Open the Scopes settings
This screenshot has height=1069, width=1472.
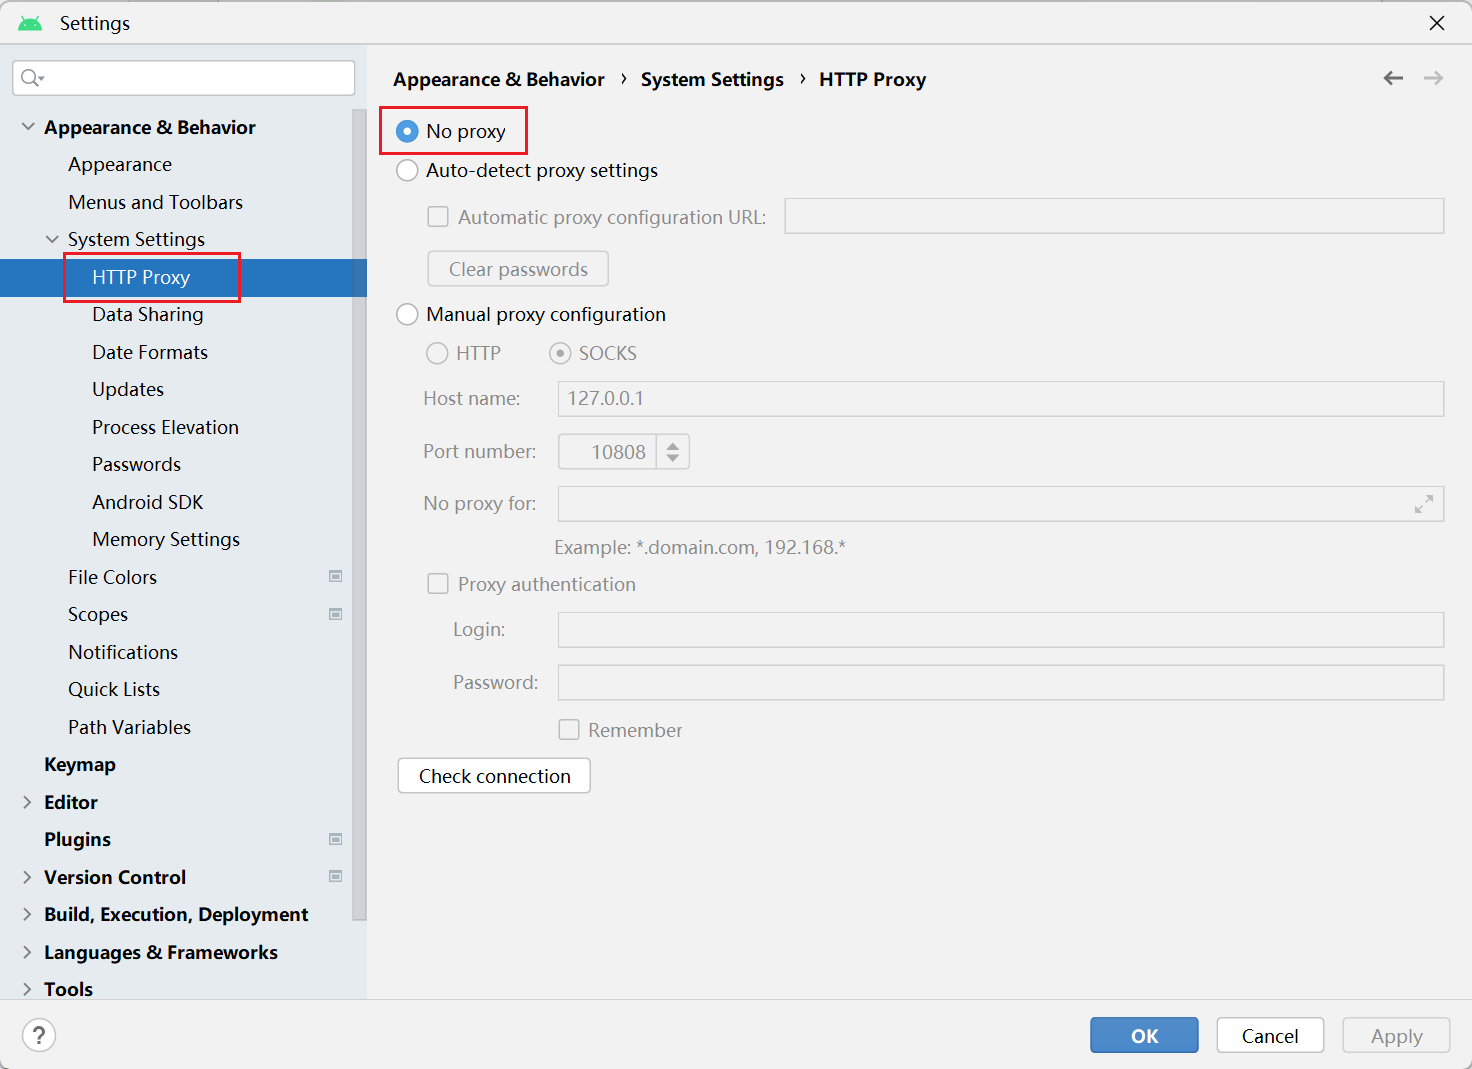[98, 614]
